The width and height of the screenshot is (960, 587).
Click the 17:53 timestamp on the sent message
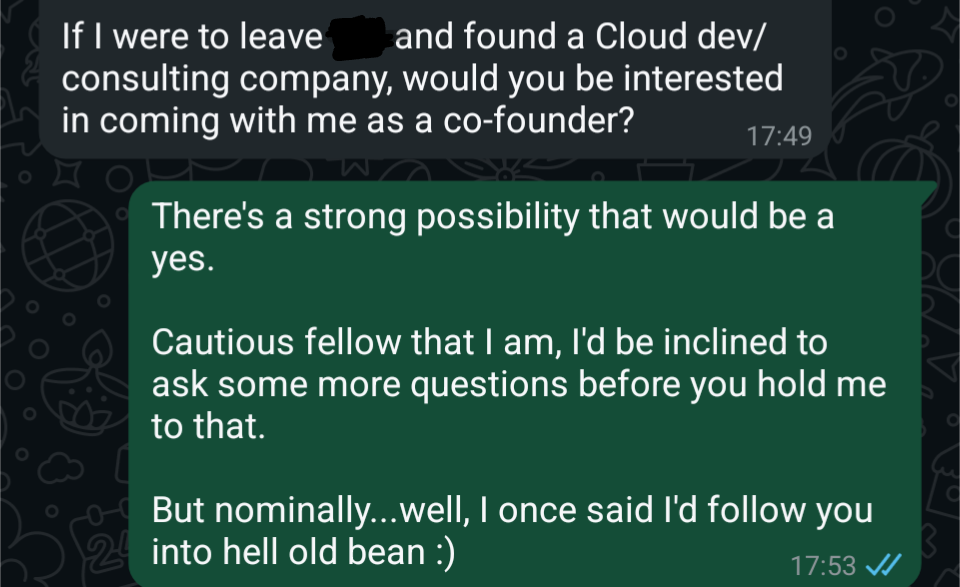822,567
